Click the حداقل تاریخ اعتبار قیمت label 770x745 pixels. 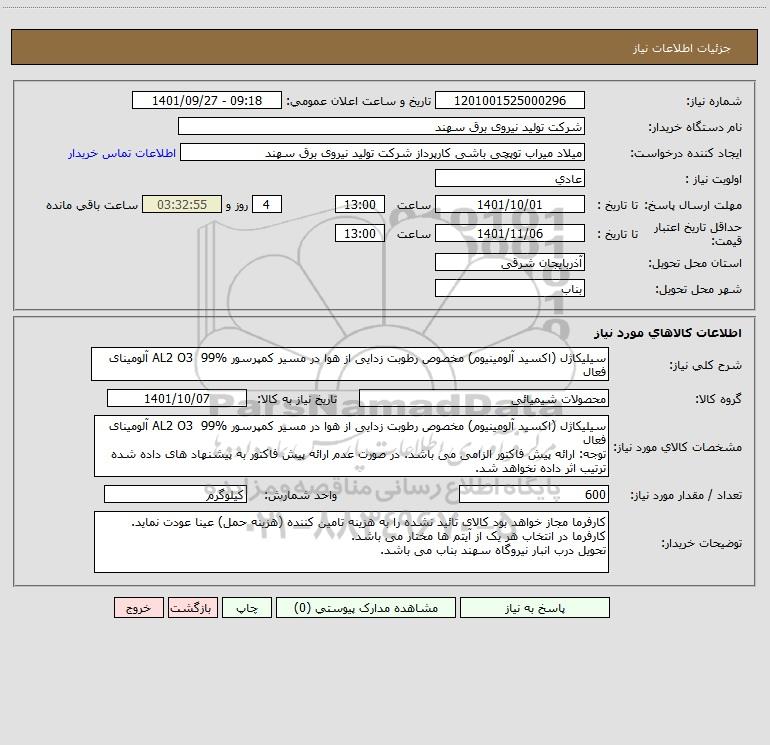(x=698, y=234)
